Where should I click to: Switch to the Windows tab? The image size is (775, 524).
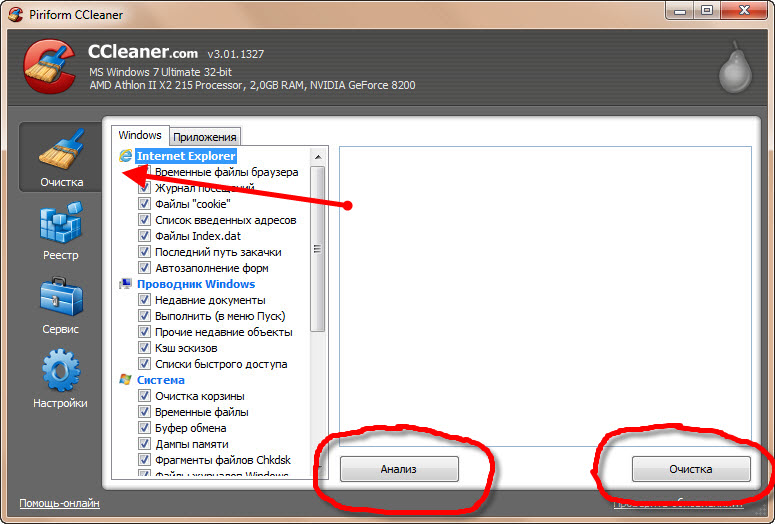click(x=140, y=135)
